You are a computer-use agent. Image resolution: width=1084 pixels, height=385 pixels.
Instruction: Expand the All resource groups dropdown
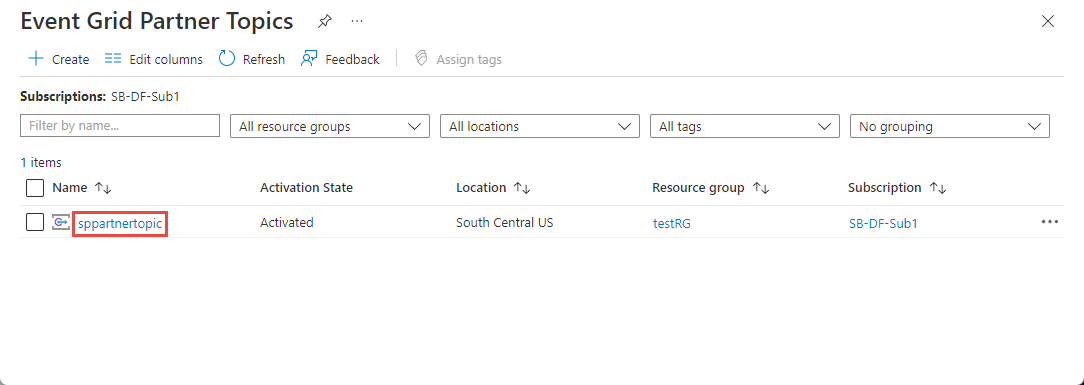coord(330,126)
